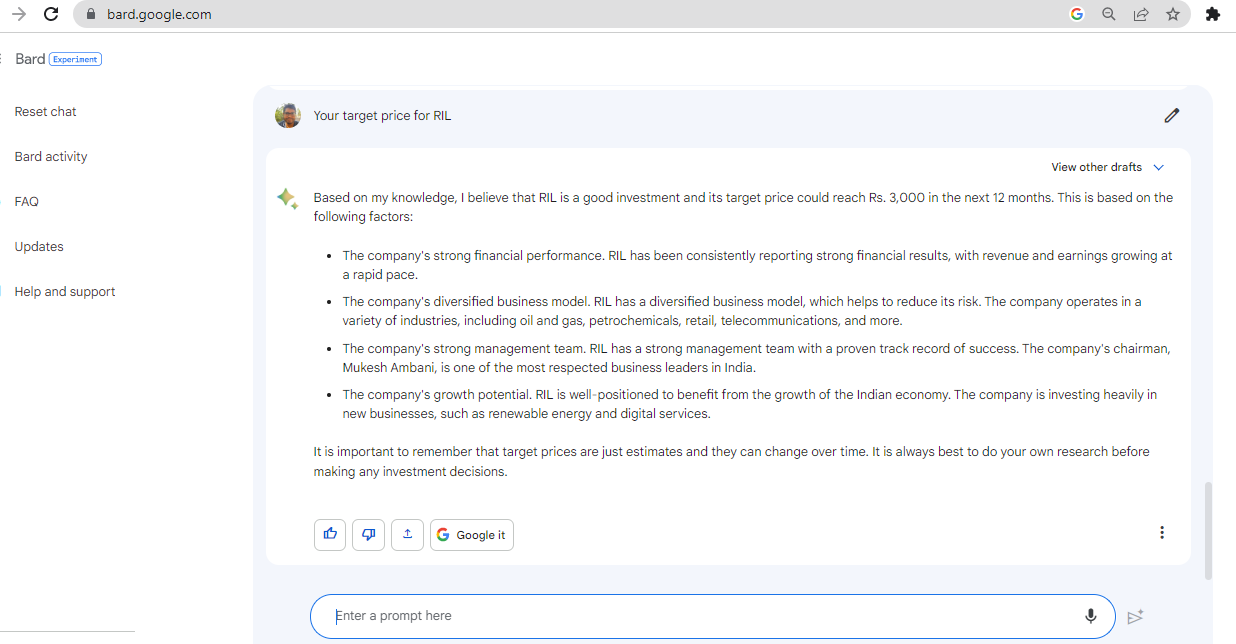
Task: Focus the Enter a prompt here field
Action: tap(712, 616)
